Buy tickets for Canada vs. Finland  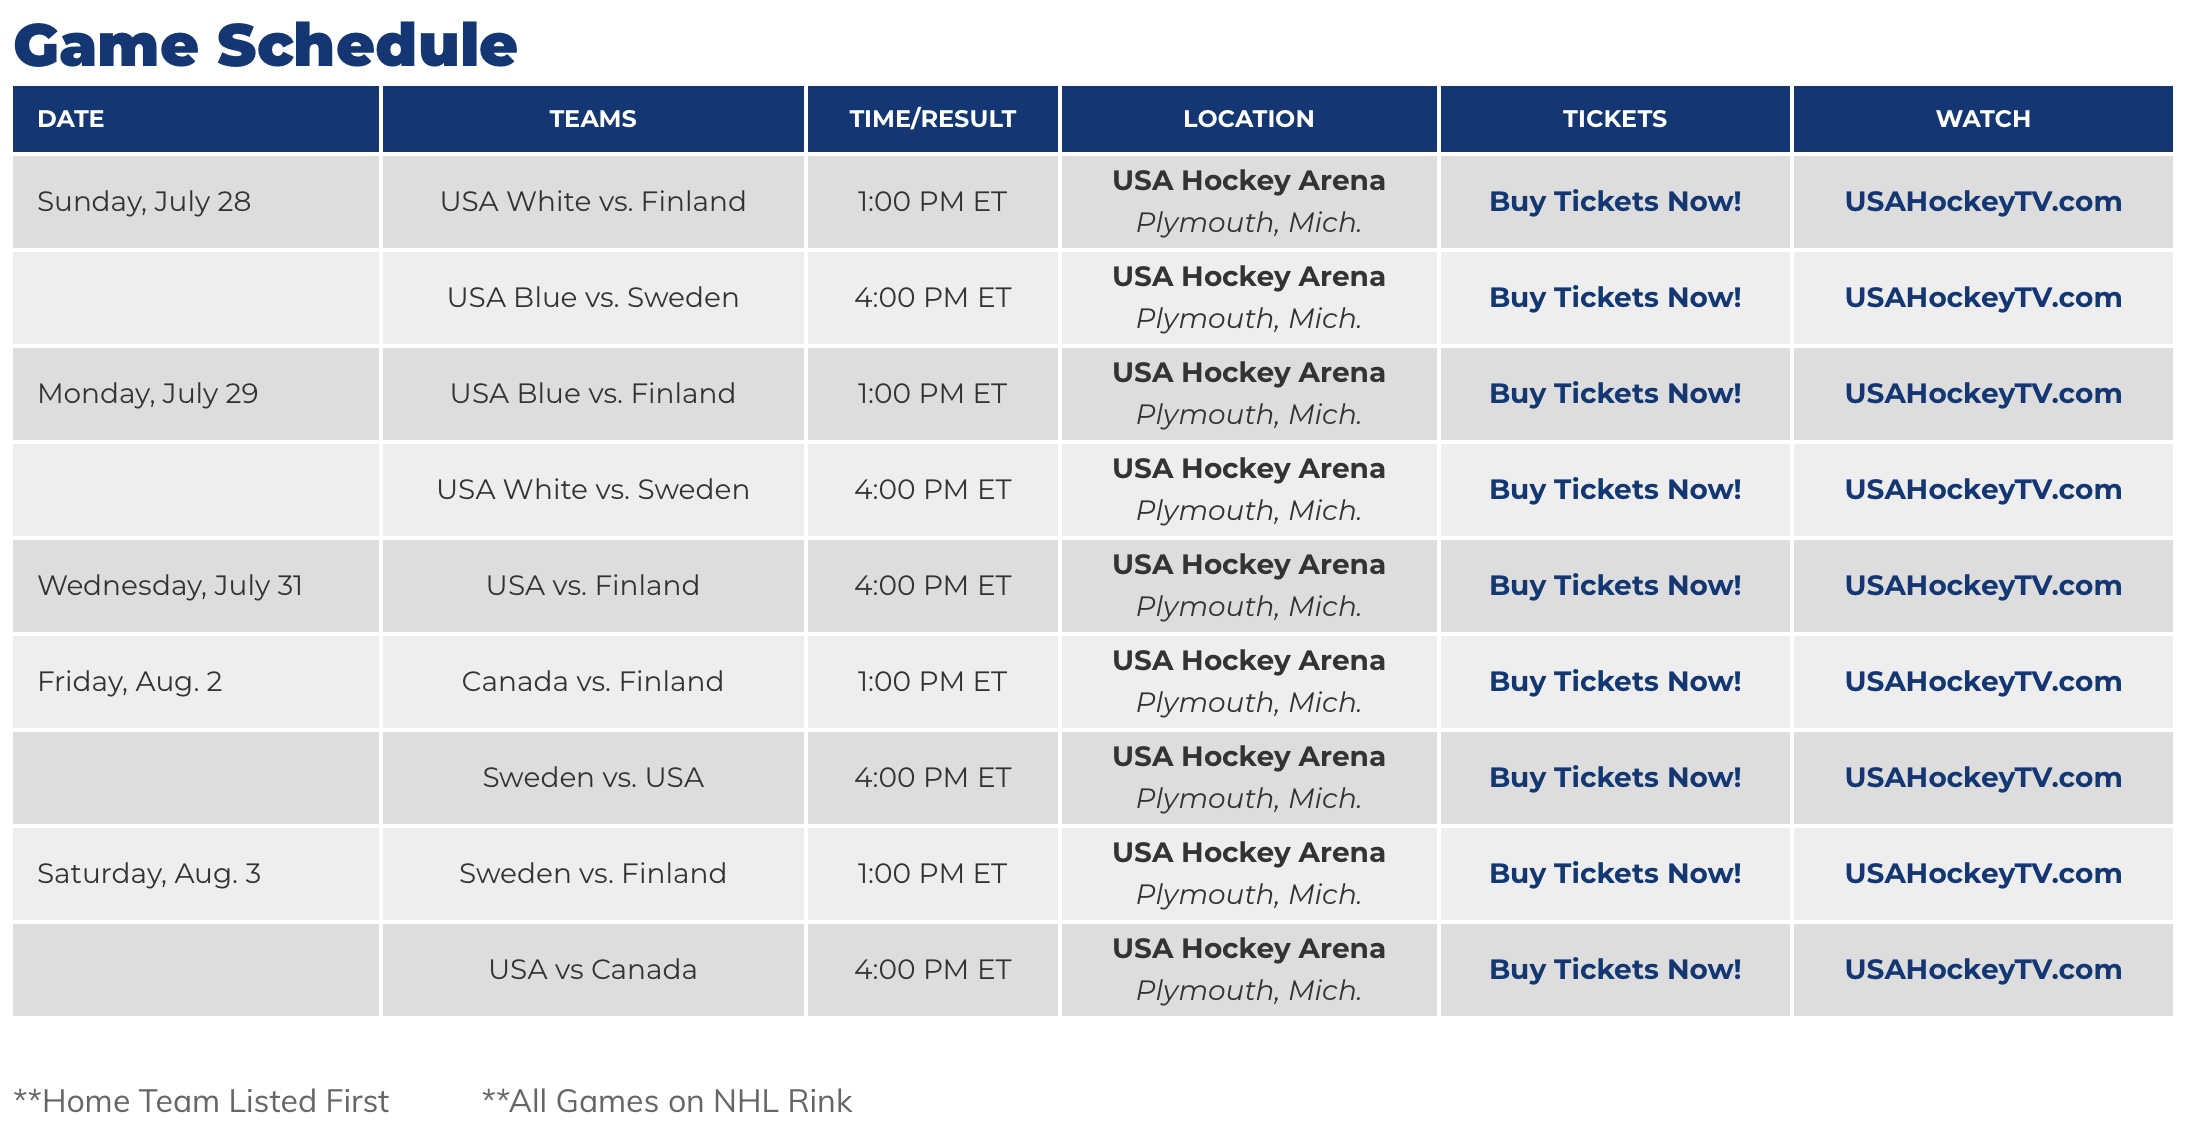click(x=1615, y=682)
